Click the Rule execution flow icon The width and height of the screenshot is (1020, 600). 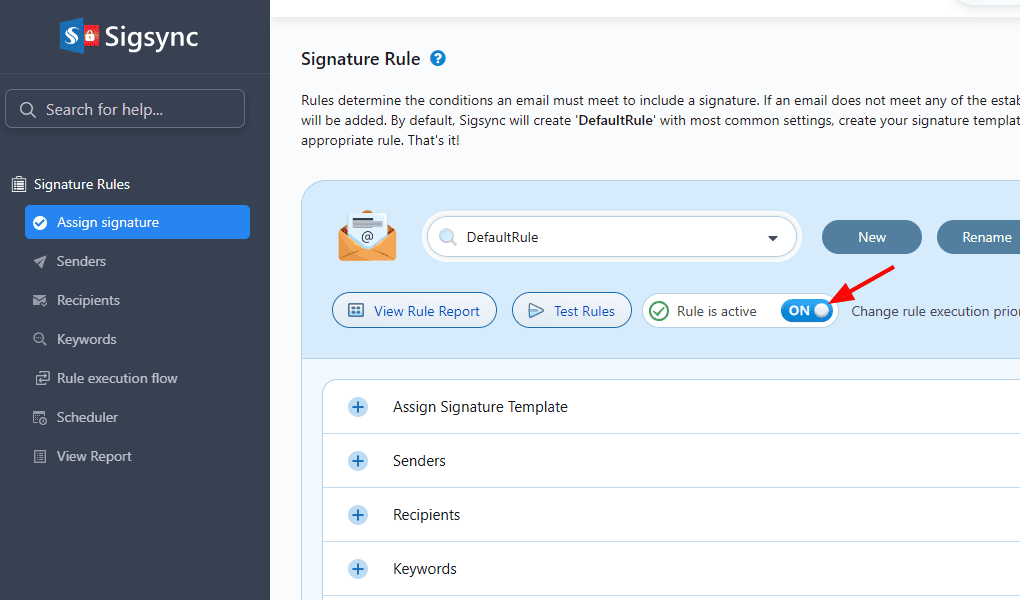coord(42,379)
